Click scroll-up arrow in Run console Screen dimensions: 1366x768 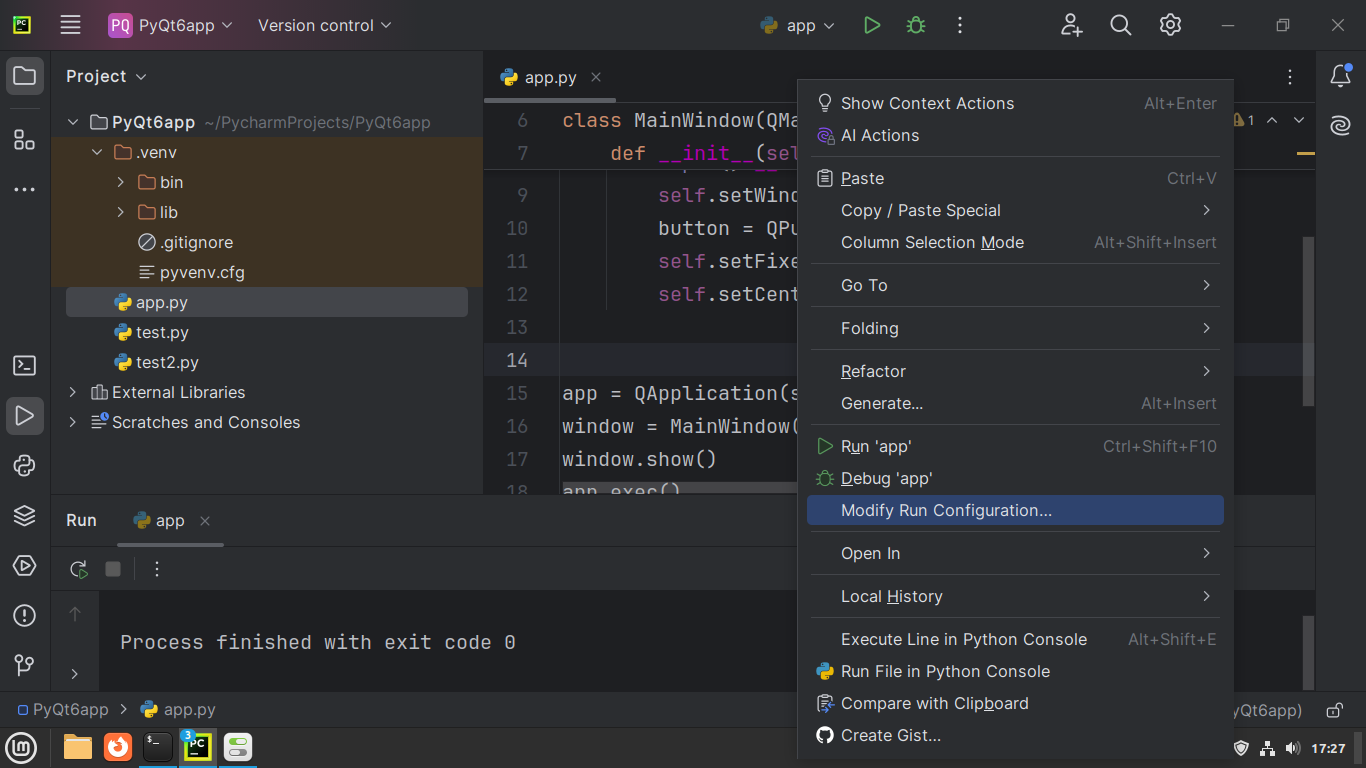point(75,614)
